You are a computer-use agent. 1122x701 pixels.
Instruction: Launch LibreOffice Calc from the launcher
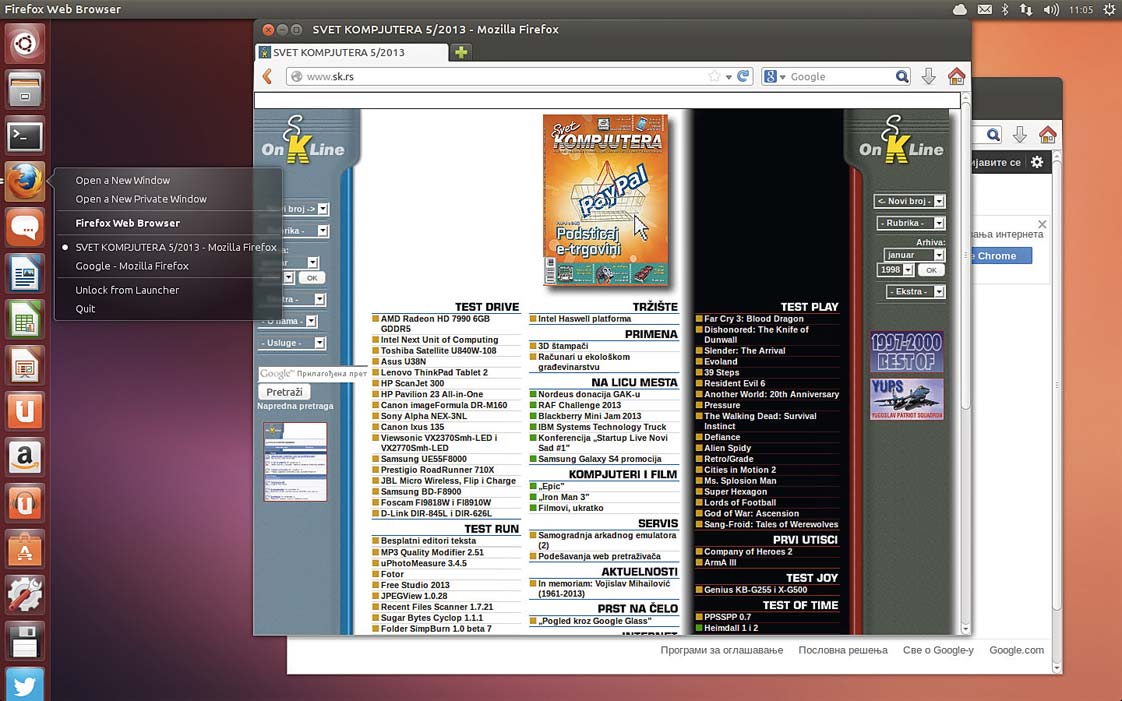(25, 319)
